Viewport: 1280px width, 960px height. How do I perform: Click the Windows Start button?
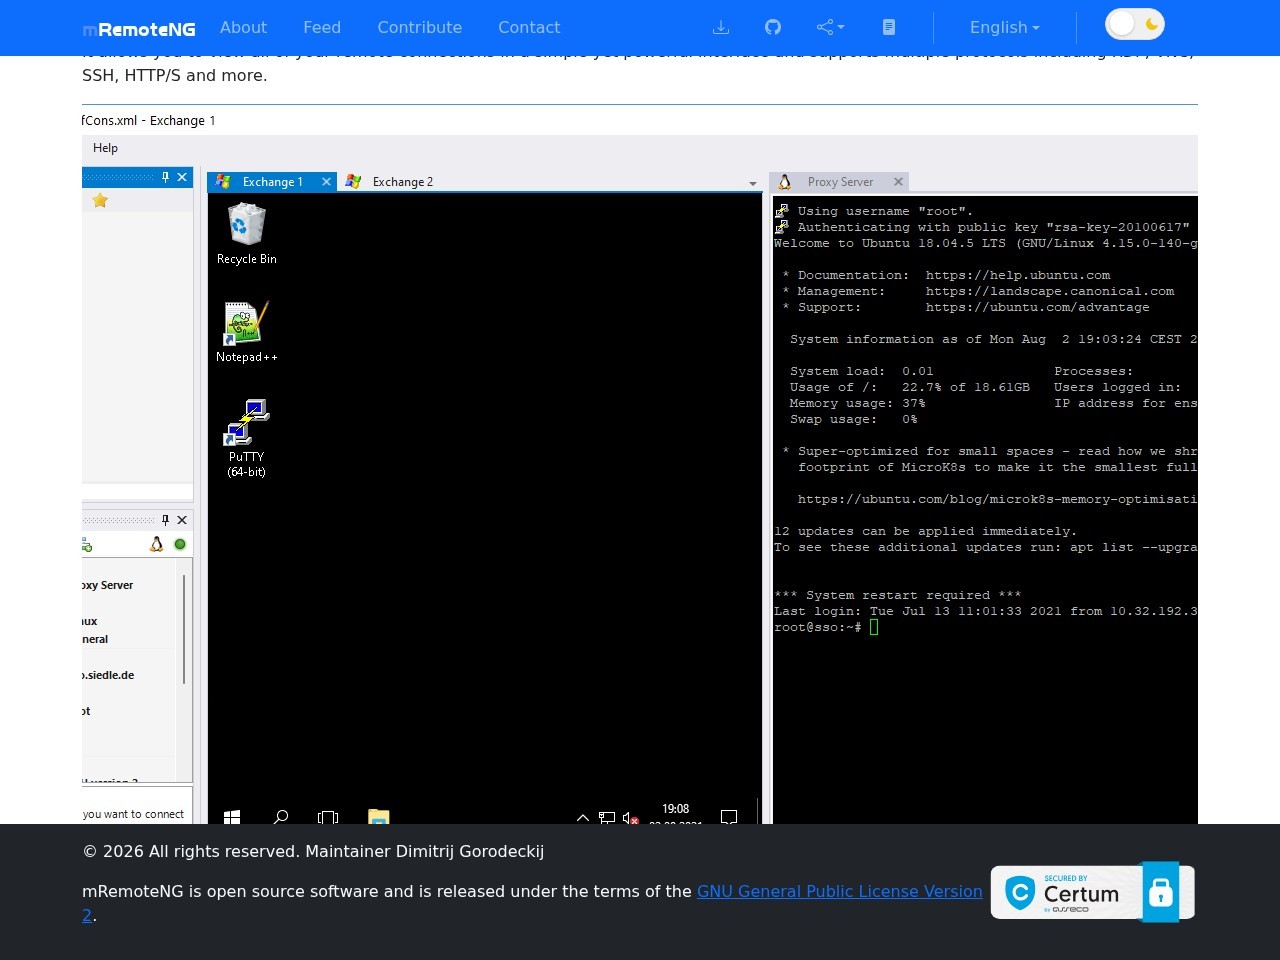click(232, 817)
